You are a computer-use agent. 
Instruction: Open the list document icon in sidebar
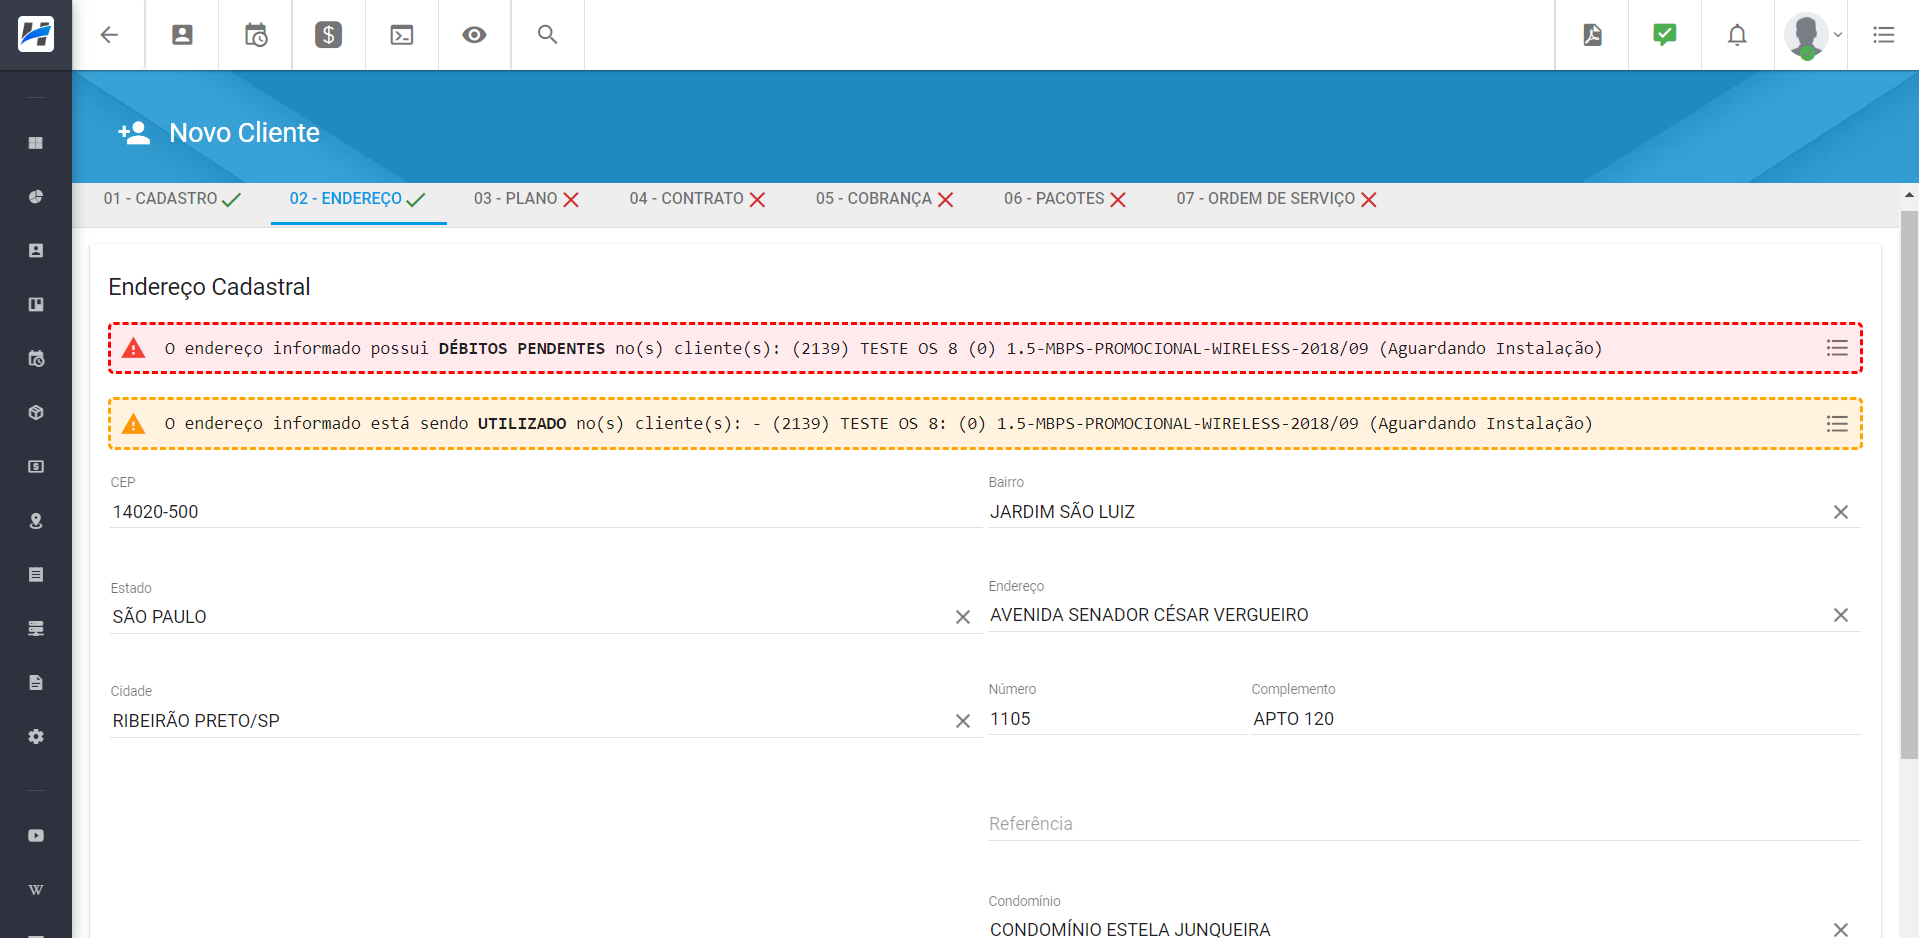(x=36, y=575)
